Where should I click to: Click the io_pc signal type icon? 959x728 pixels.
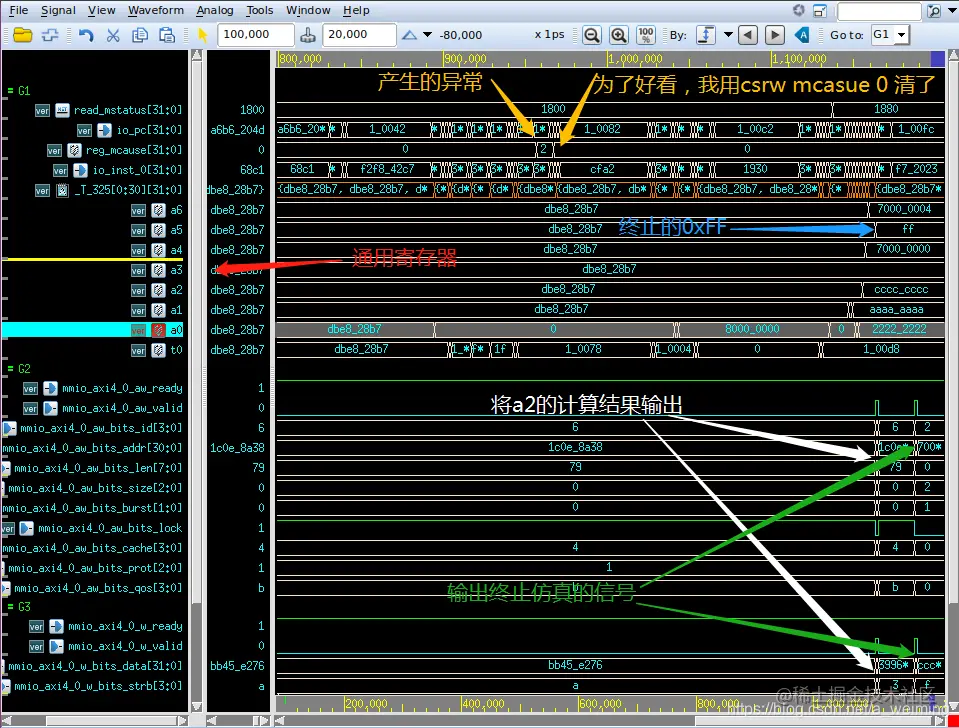pyautogui.click(x=104, y=130)
